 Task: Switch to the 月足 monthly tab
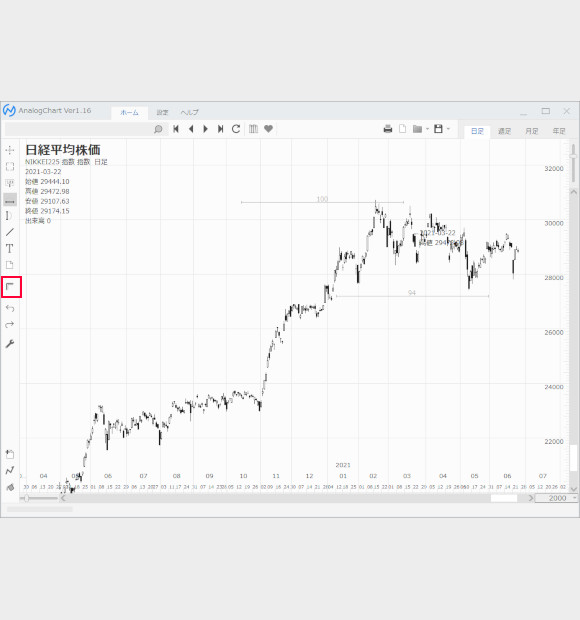point(531,131)
